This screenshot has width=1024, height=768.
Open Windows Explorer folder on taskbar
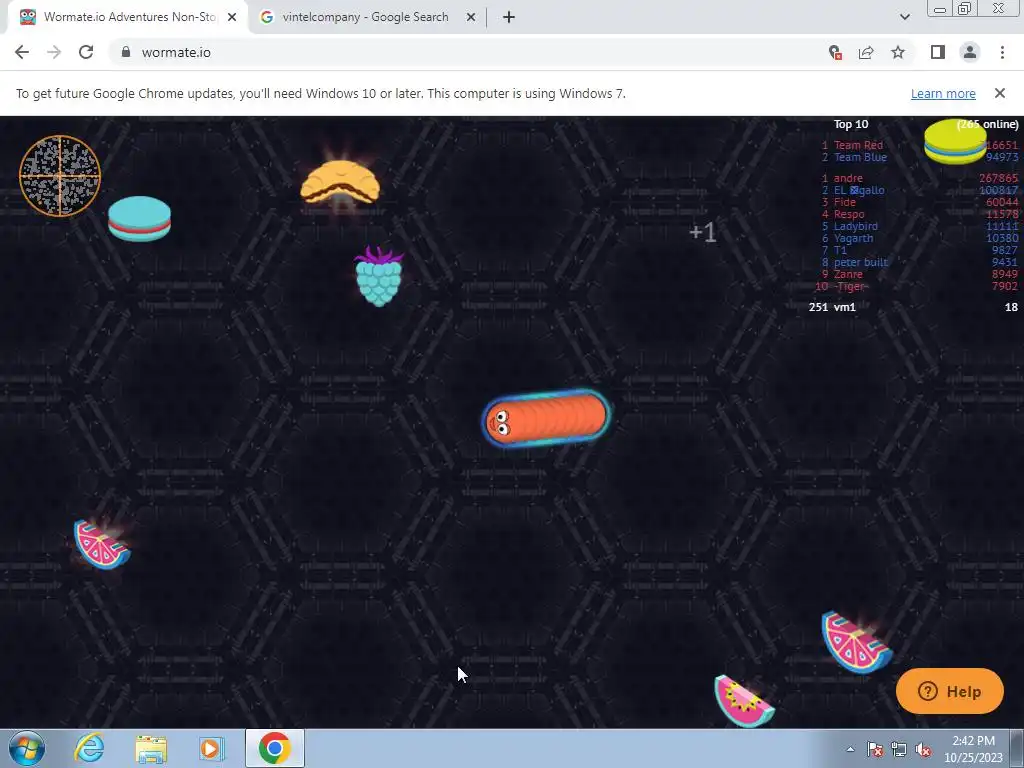[x=151, y=748]
